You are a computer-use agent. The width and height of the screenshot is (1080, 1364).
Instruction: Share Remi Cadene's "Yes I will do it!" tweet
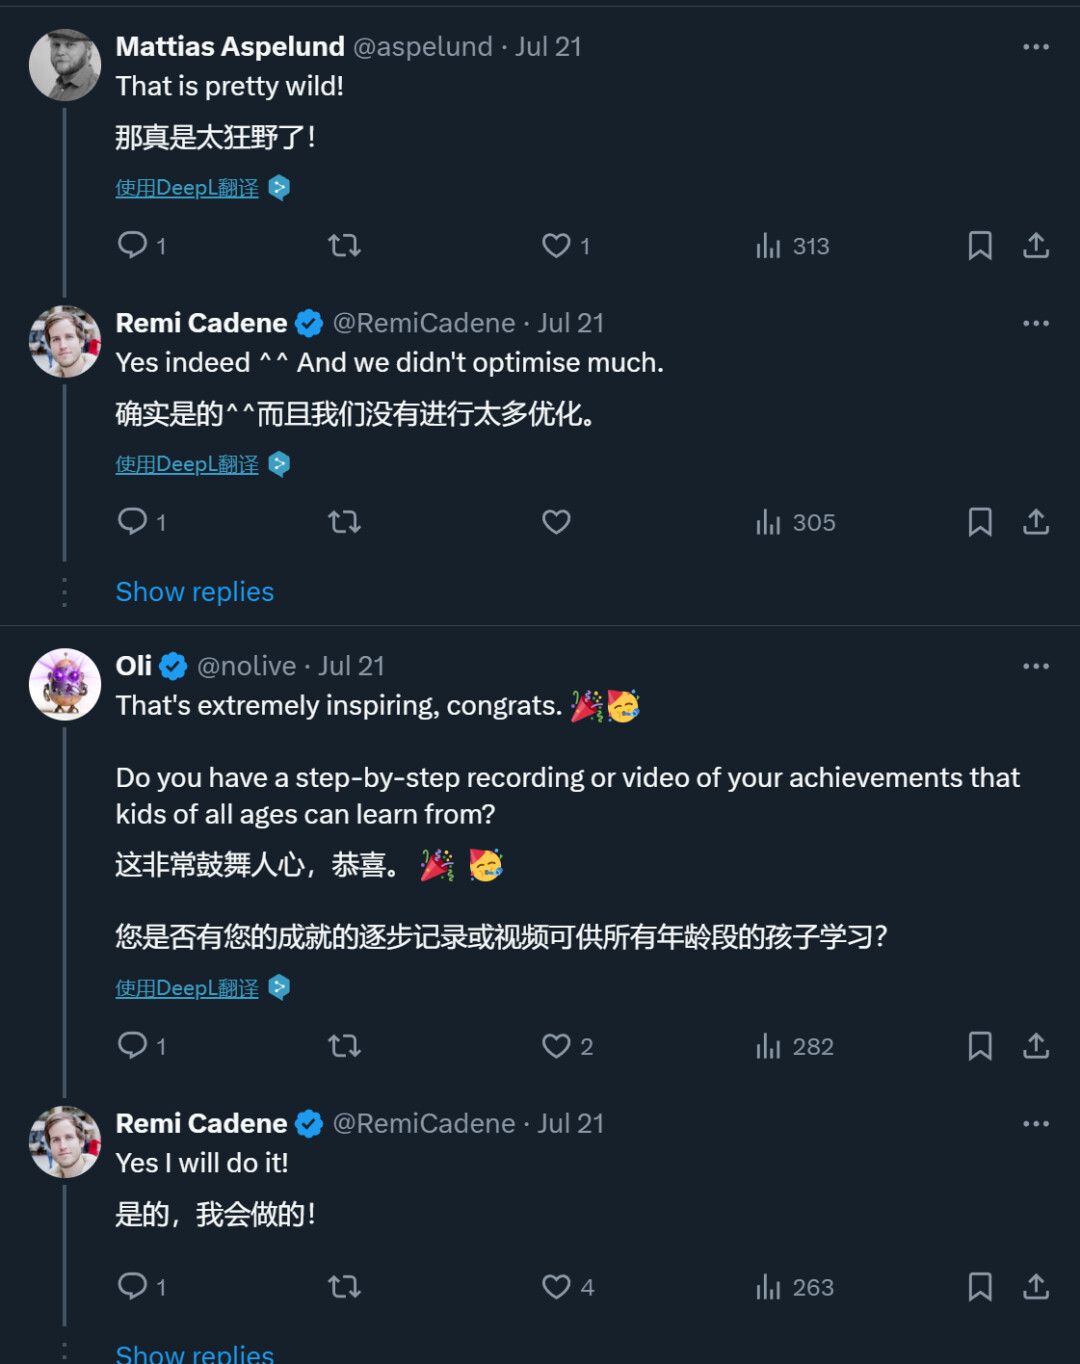coord(1036,1287)
